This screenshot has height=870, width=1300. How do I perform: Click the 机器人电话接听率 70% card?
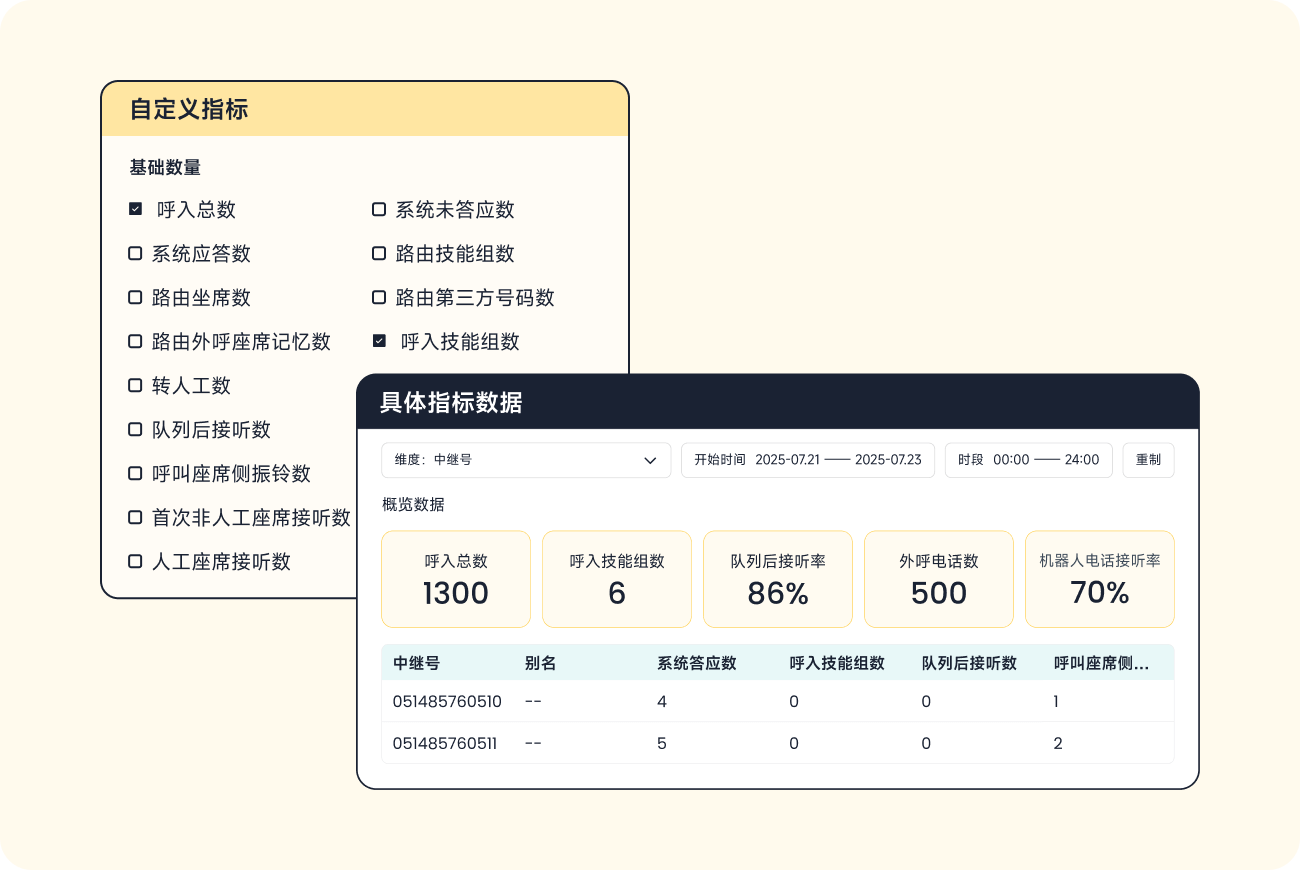pyautogui.click(x=1099, y=578)
